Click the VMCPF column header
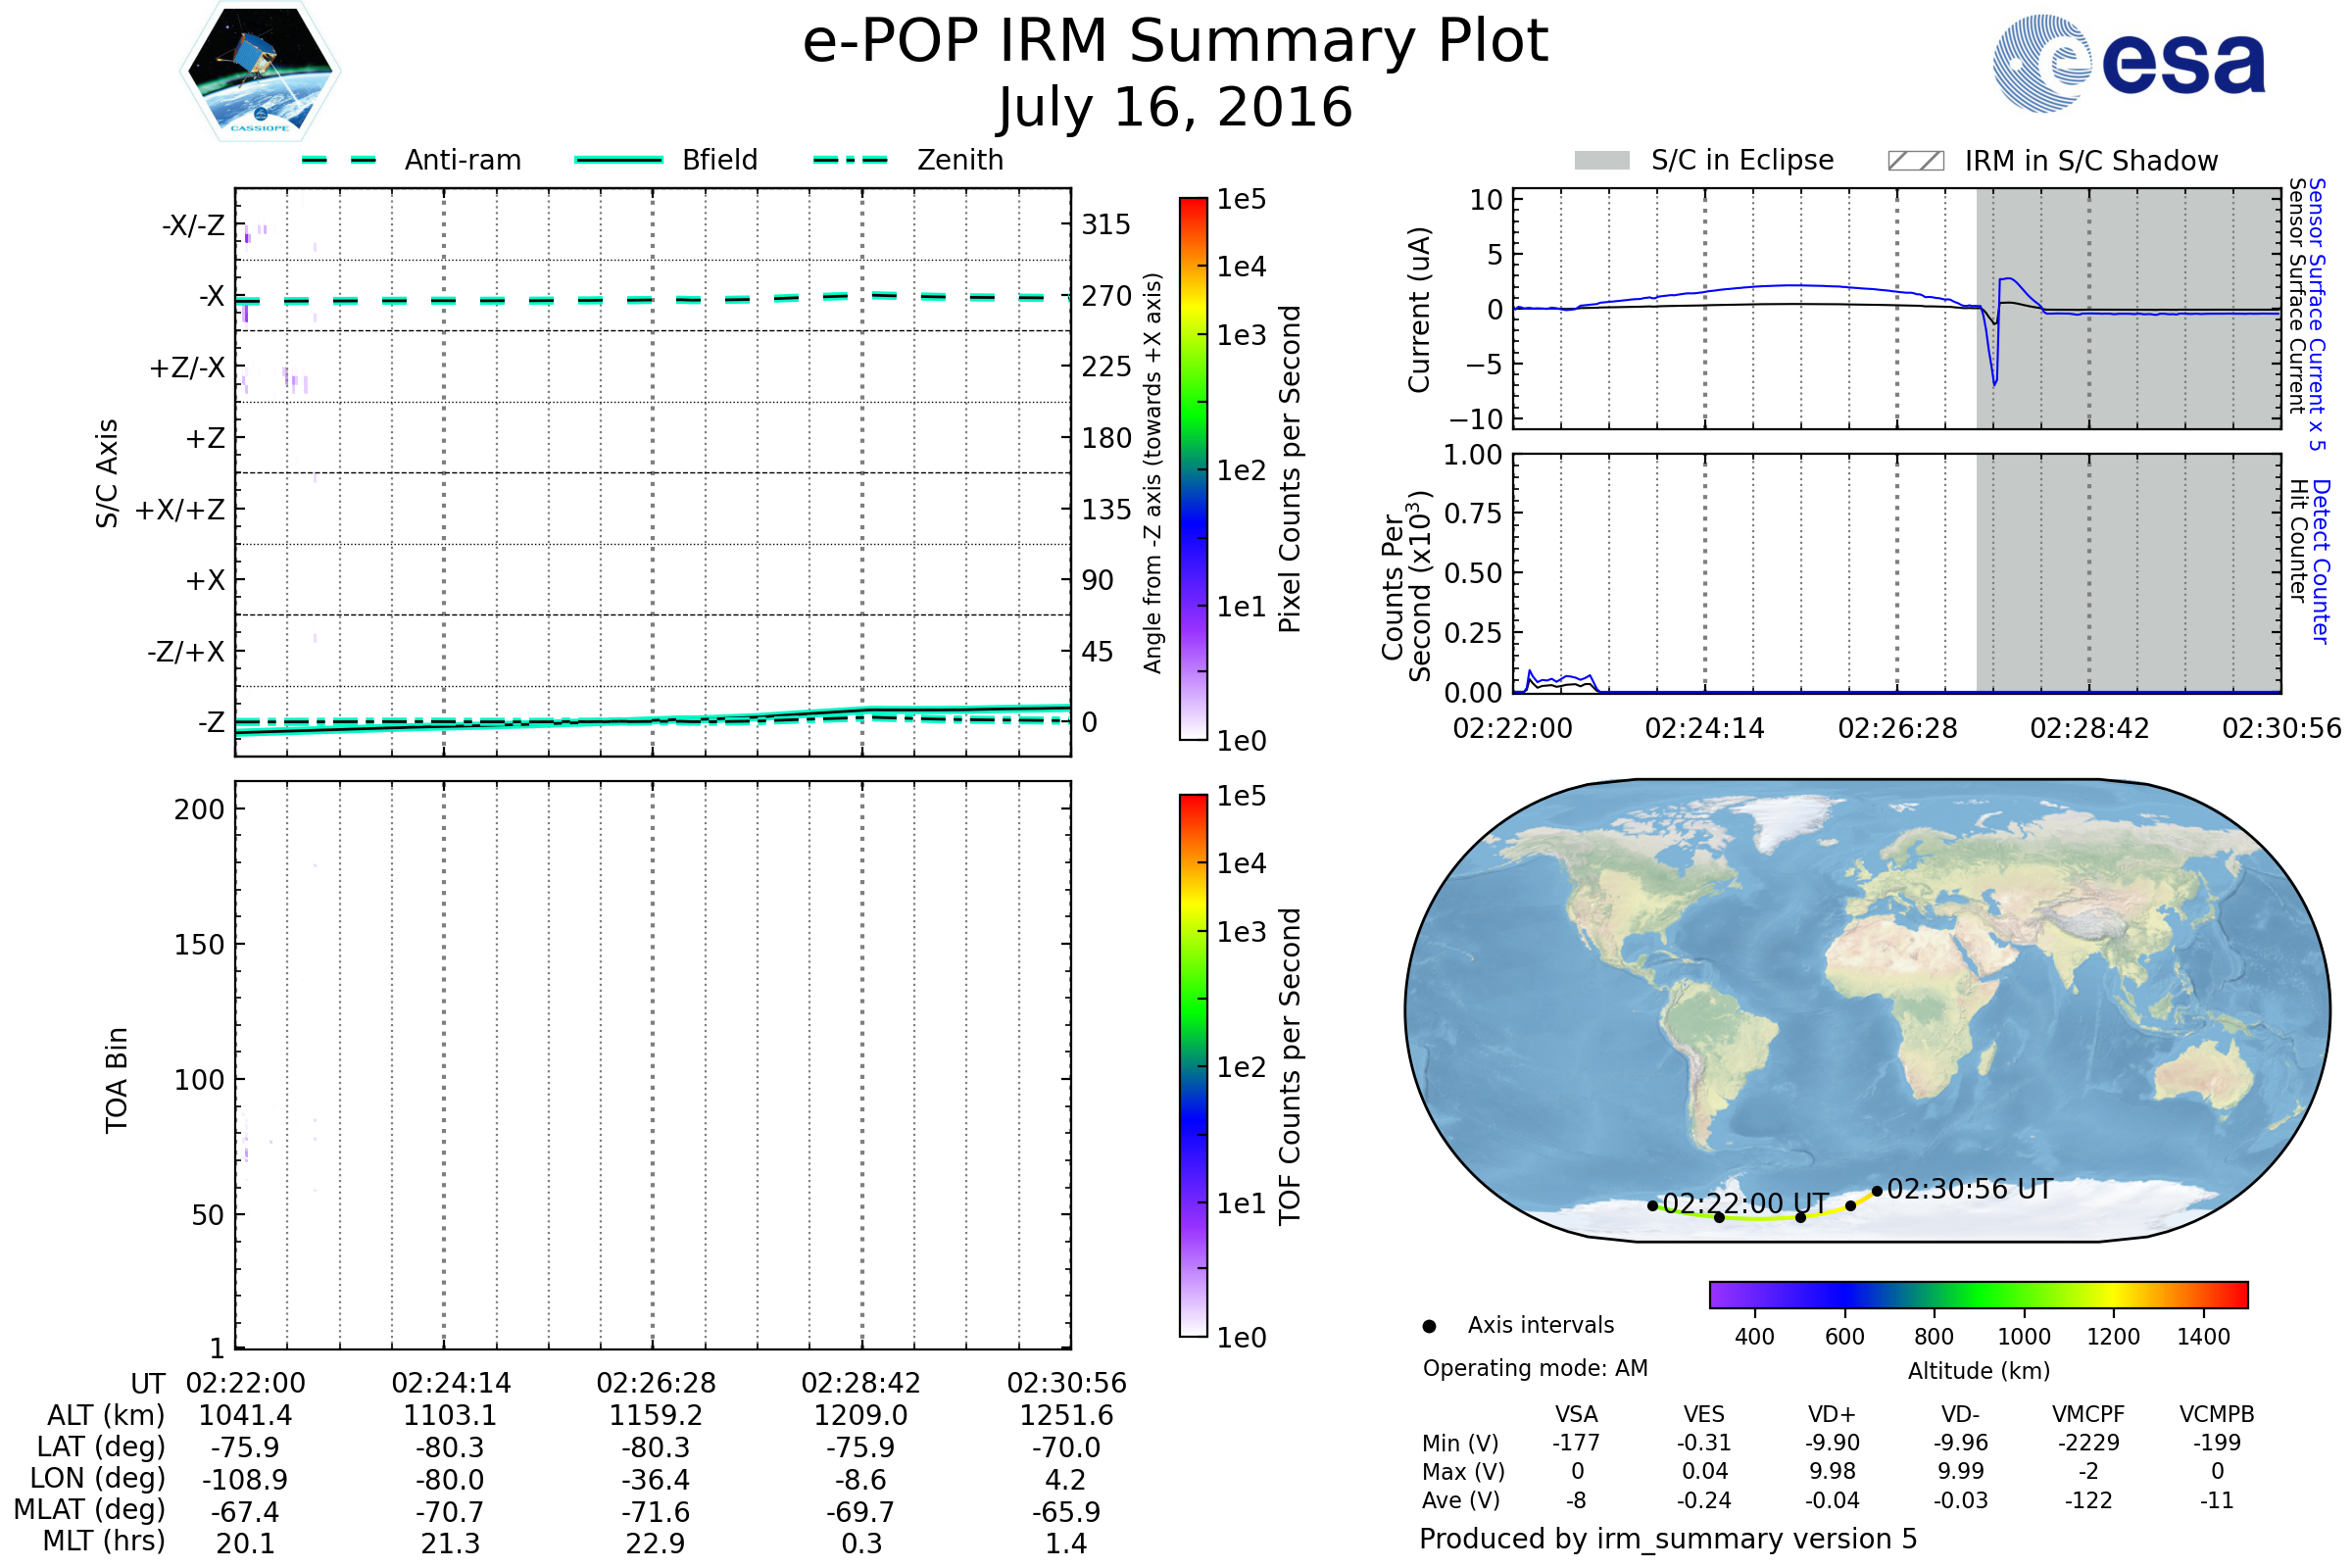The image size is (2352, 1568). [x=2088, y=1414]
